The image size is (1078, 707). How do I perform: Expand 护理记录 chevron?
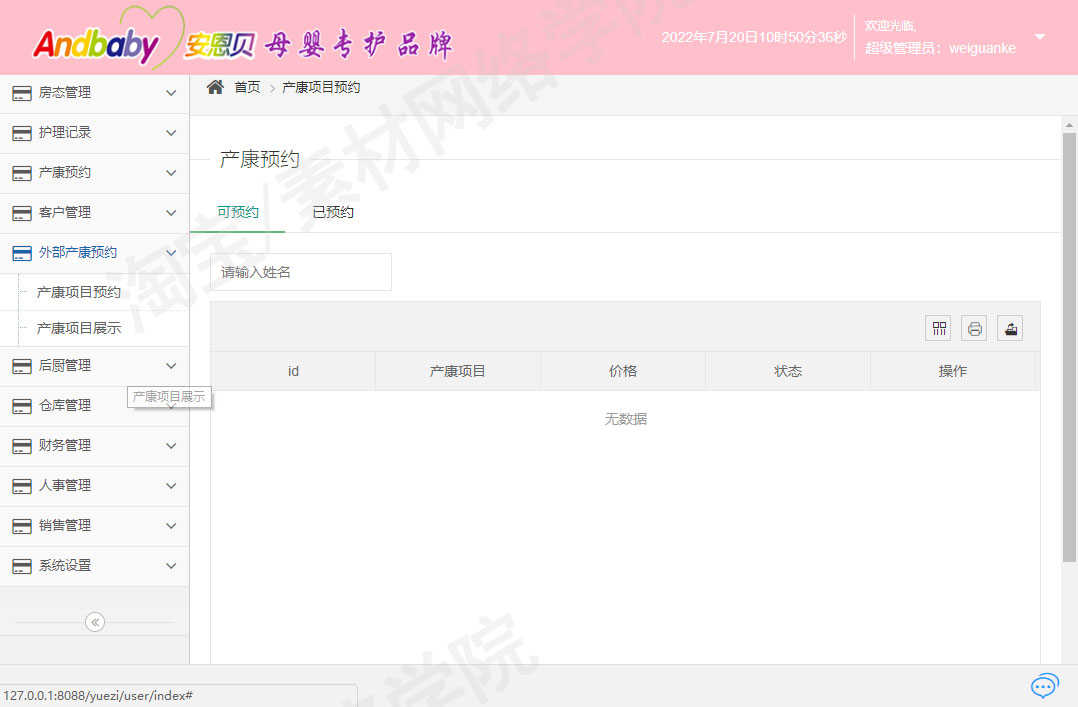(x=171, y=133)
